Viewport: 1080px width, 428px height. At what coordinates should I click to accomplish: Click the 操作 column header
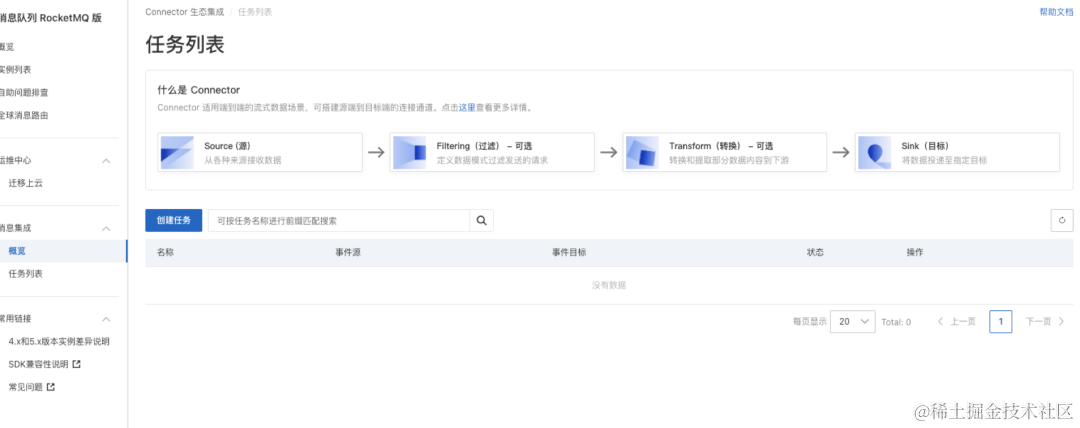tap(915, 253)
